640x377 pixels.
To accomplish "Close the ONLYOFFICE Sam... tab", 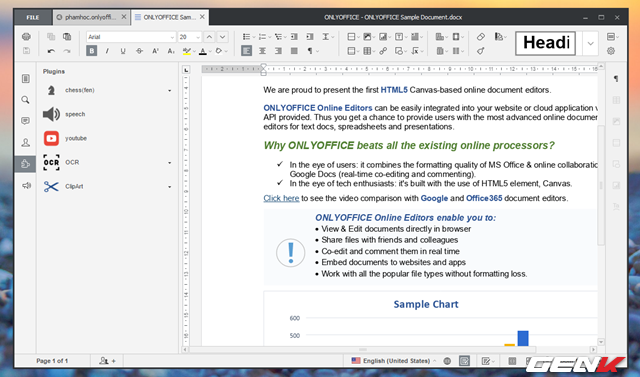I will click(x=202, y=17).
